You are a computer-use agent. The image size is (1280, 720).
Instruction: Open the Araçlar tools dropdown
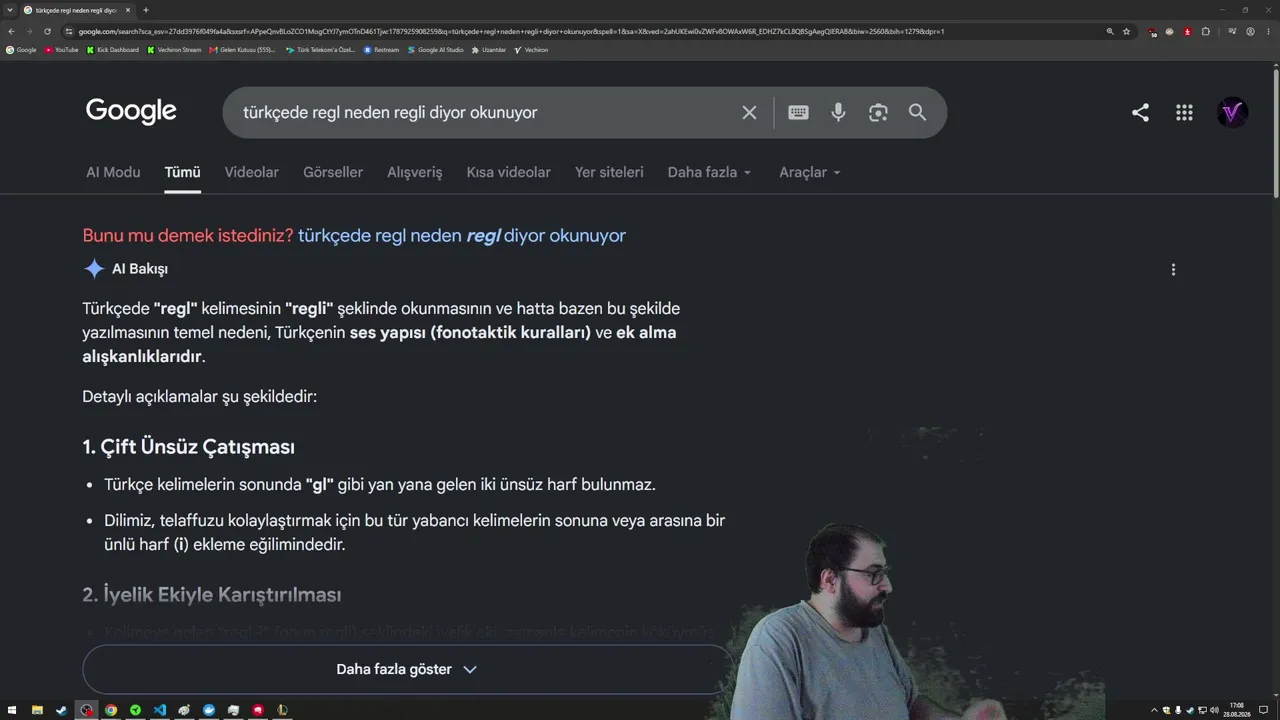click(810, 172)
